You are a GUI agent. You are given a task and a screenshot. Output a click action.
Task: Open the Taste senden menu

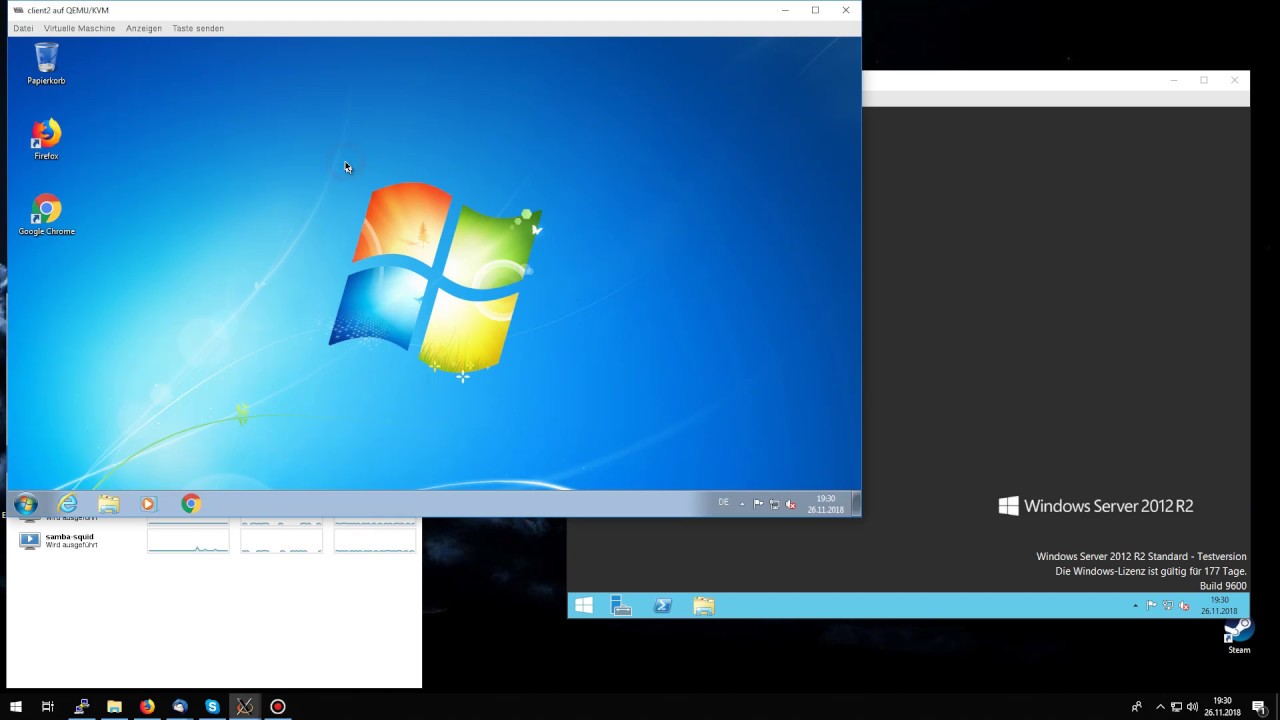click(x=198, y=28)
